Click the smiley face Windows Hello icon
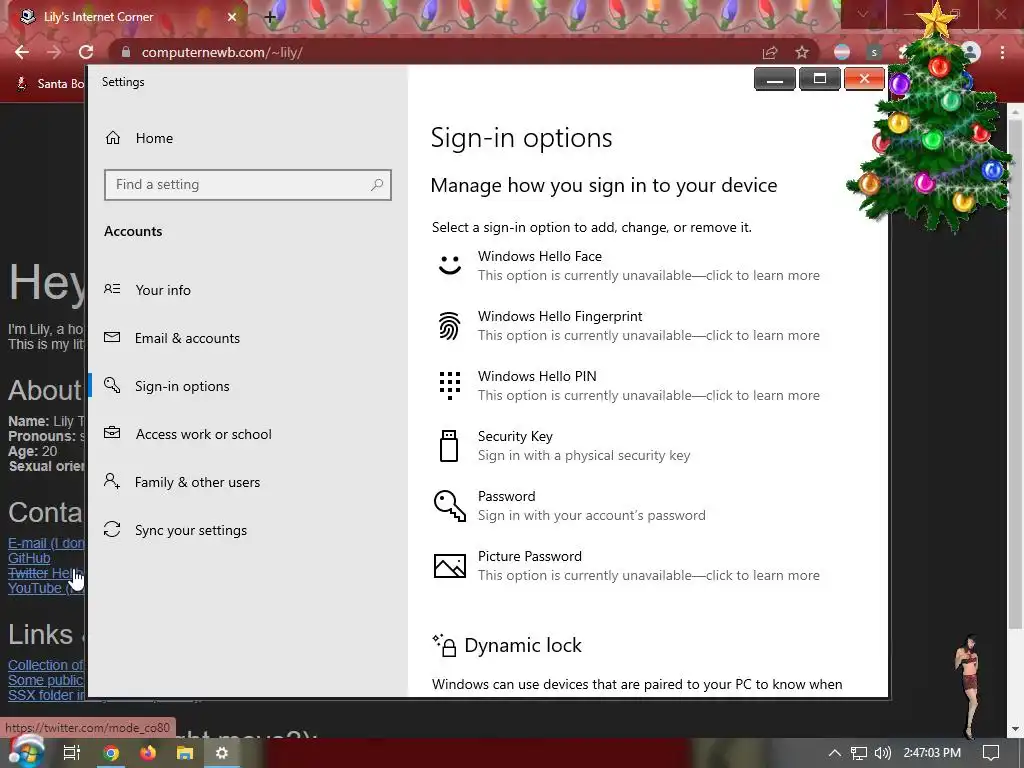Image resolution: width=1024 pixels, height=768 pixels. click(450, 264)
